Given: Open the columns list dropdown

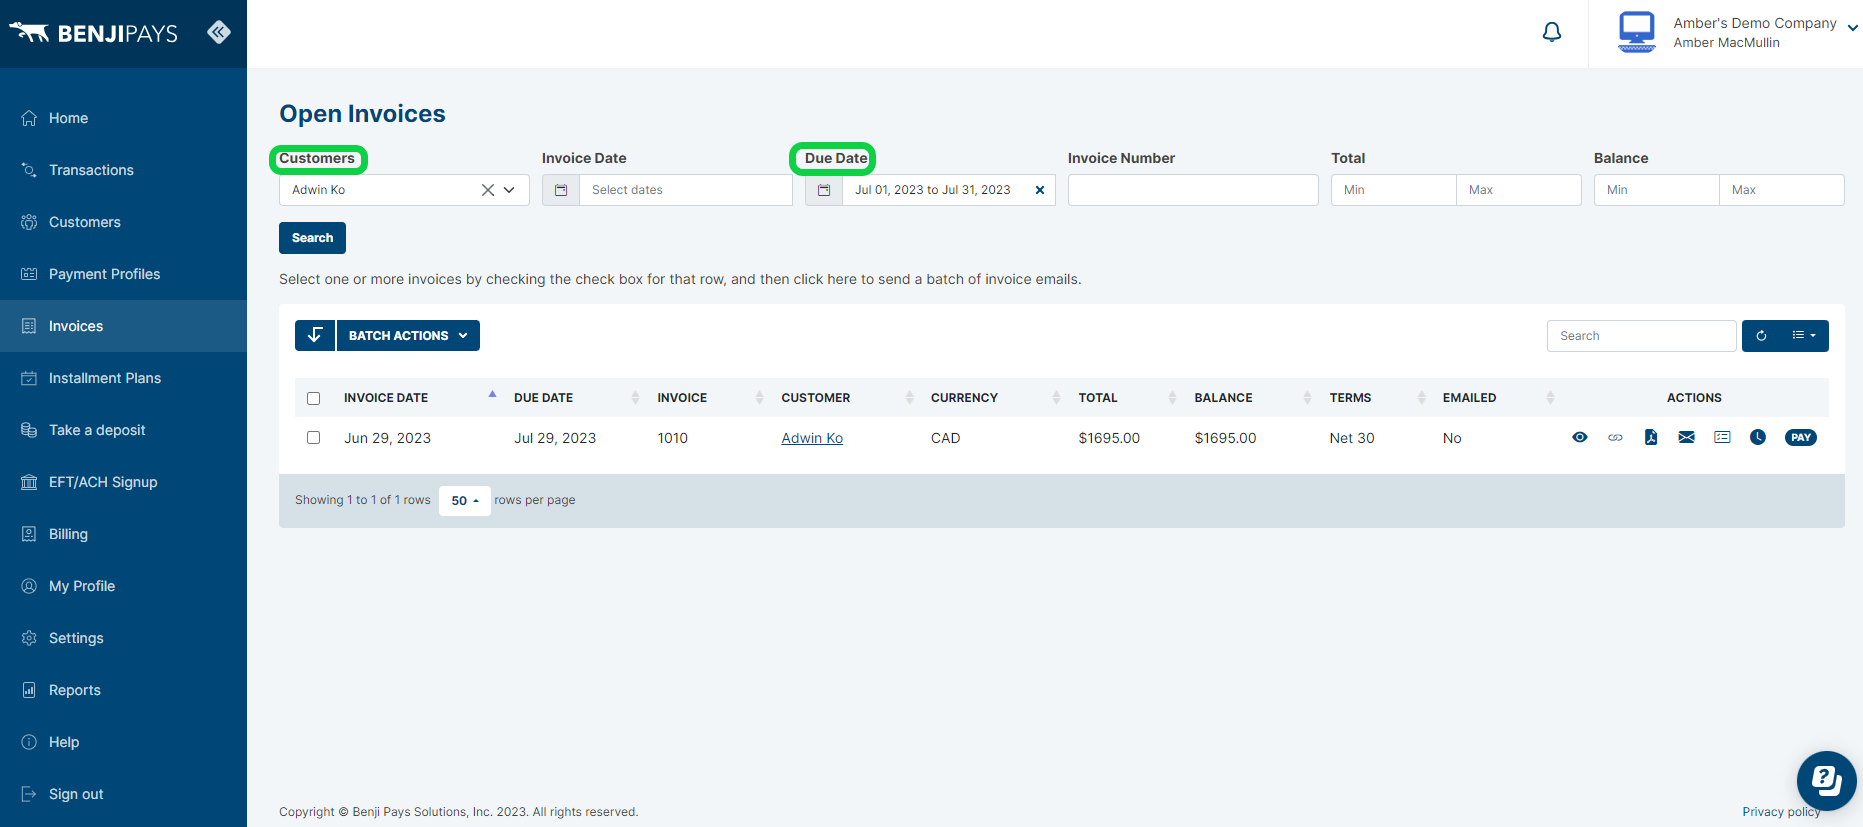Looking at the screenshot, I should click(1804, 336).
